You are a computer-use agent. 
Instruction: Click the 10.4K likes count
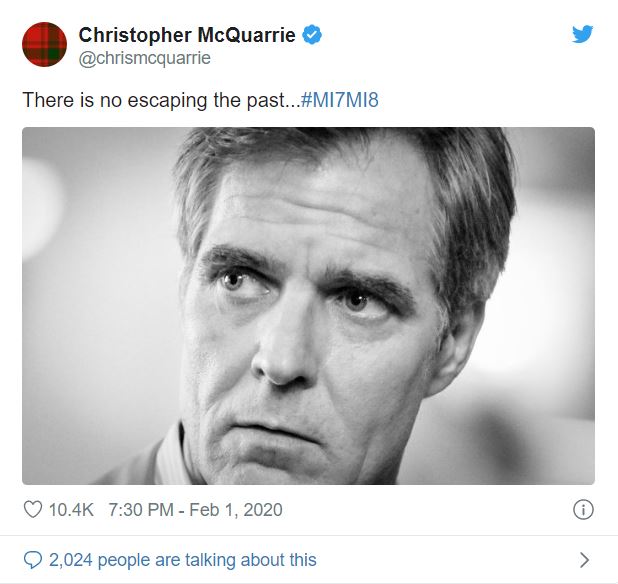click(x=73, y=510)
